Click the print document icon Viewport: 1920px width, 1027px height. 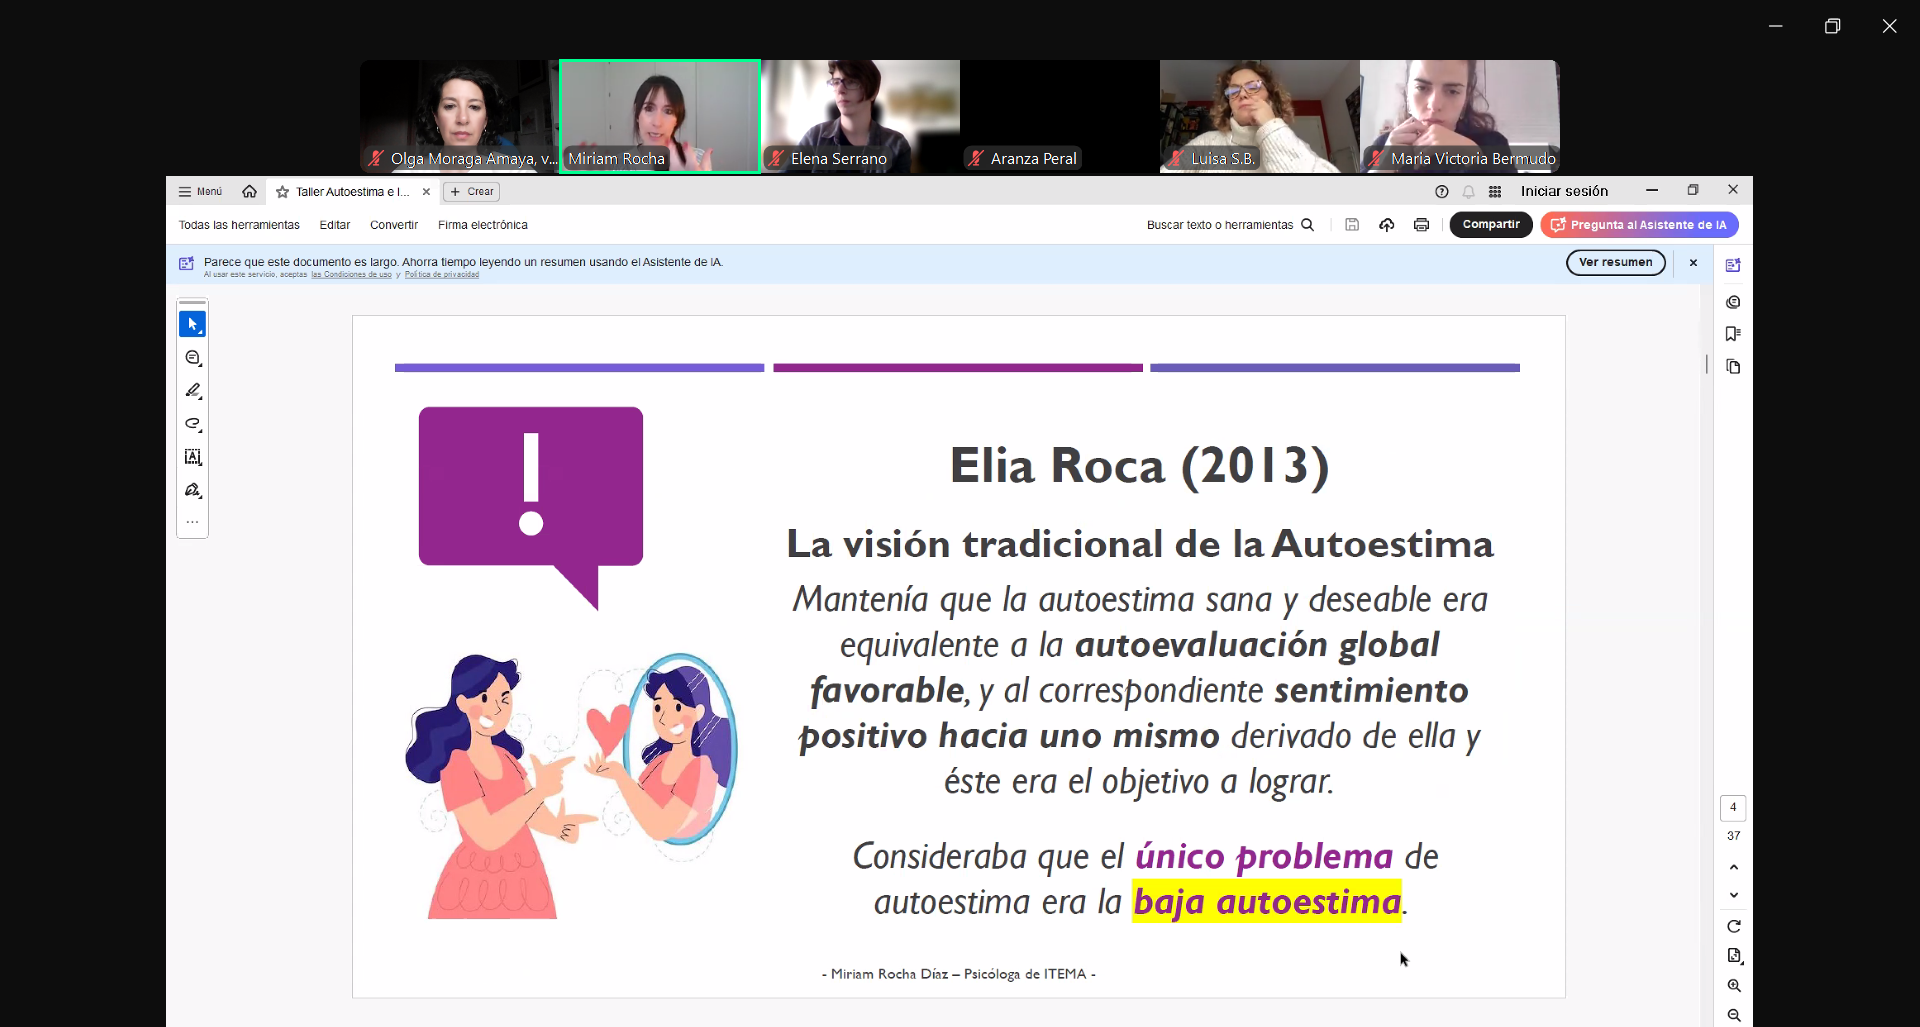pos(1421,225)
